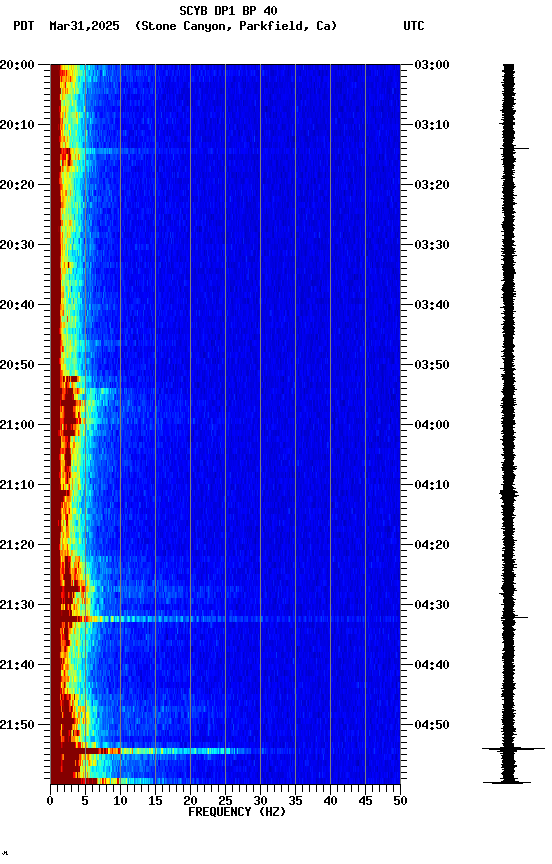Click the UTC timezone label
This screenshot has height=864, width=552.
[x=414, y=26]
